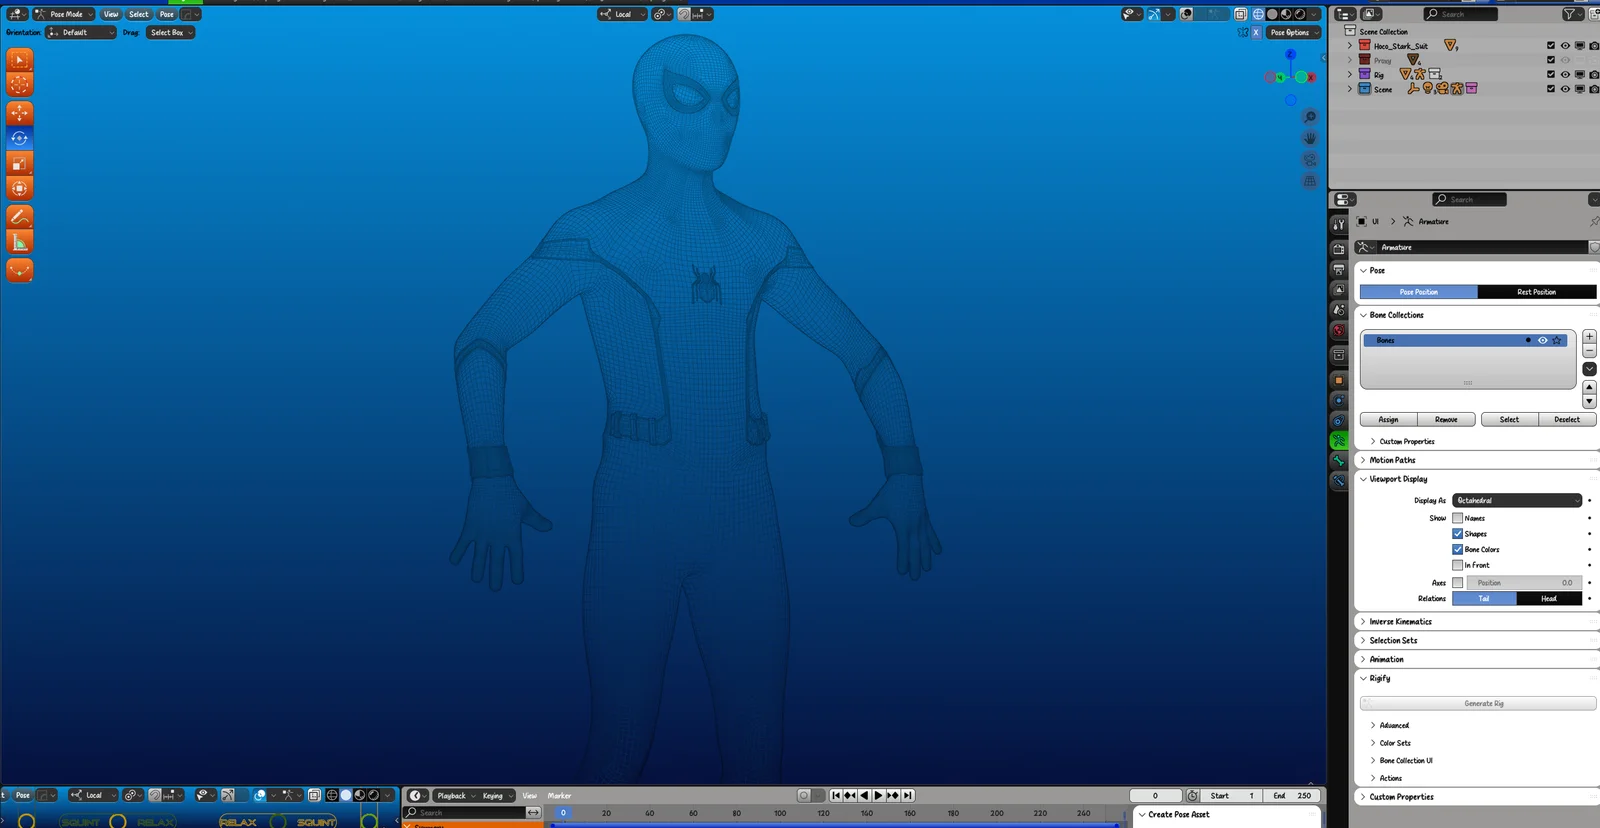The image size is (1600, 828).
Task: Switch perspective/orthographic with the grid button
Action: point(1310,181)
